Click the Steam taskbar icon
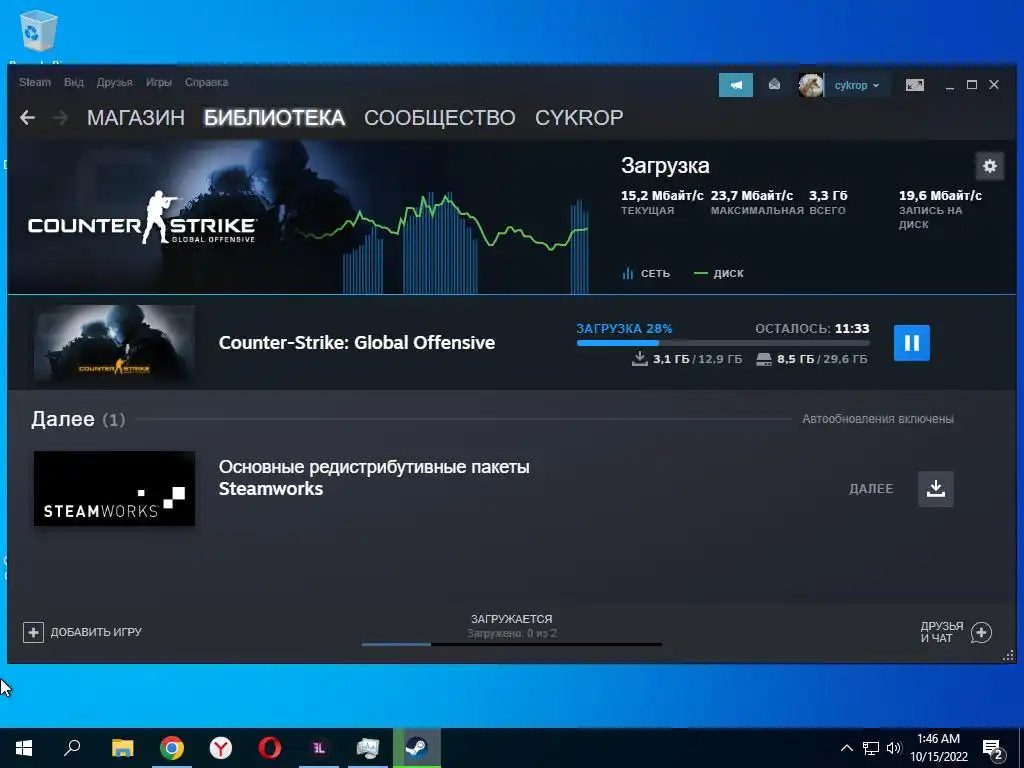 click(x=417, y=748)
